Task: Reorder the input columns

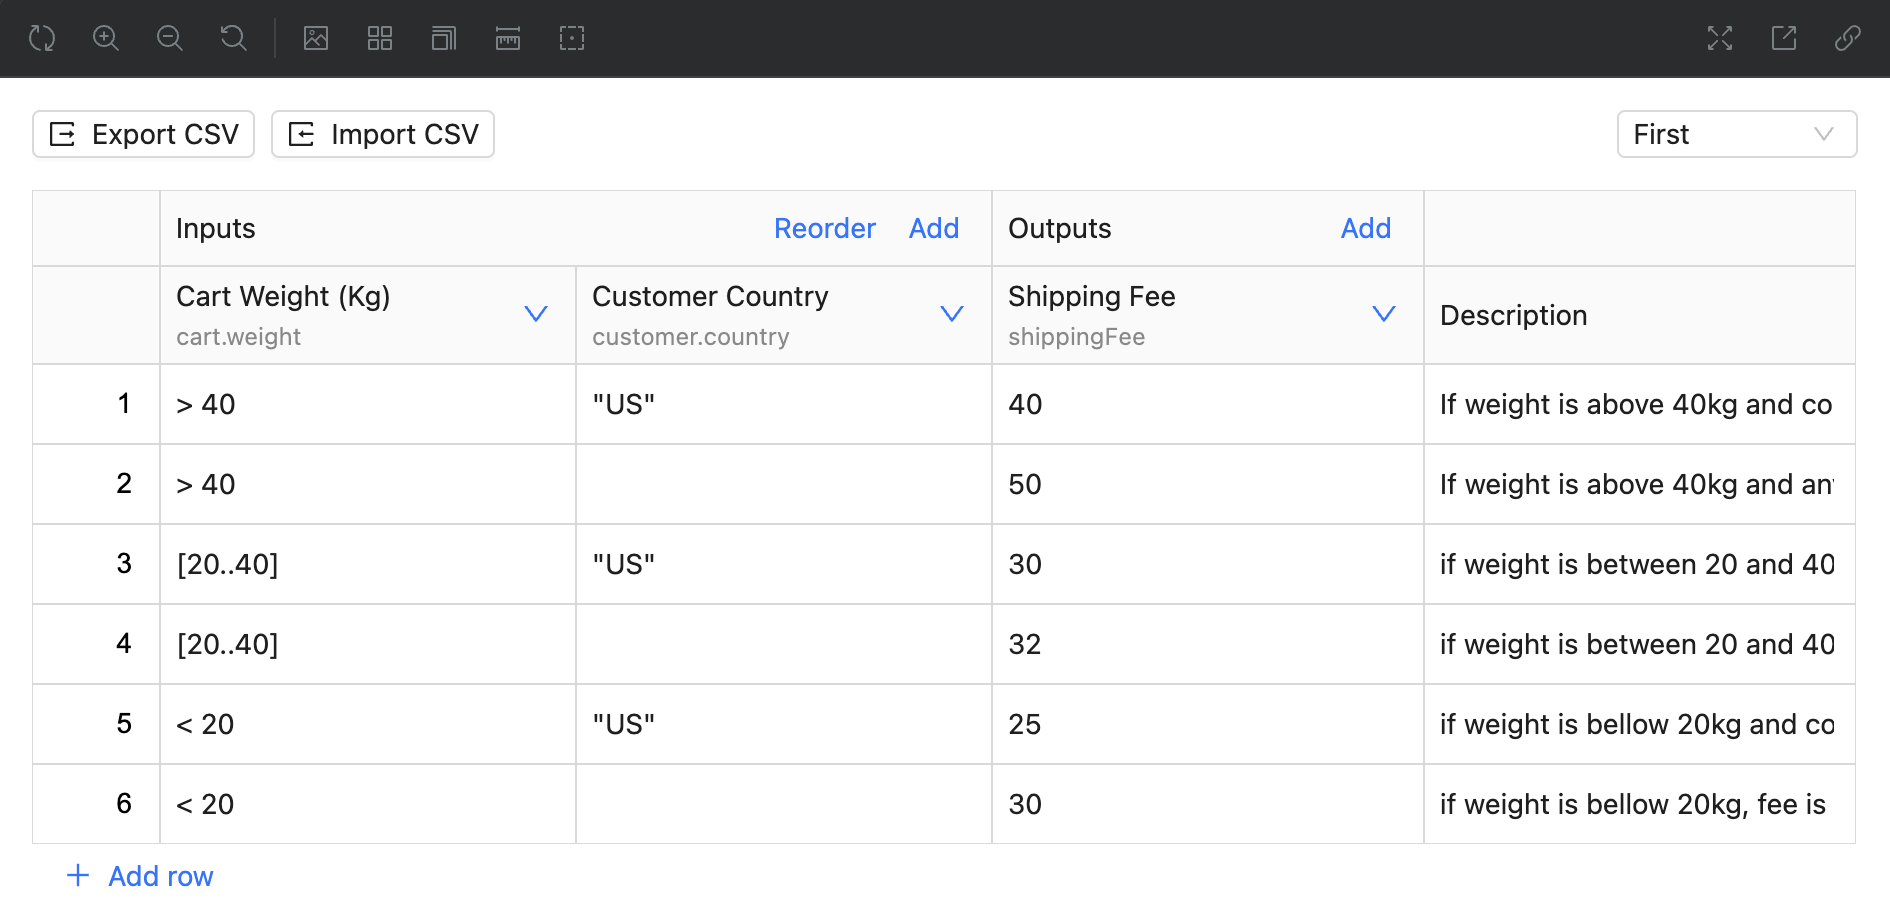Action: (824, 228)
